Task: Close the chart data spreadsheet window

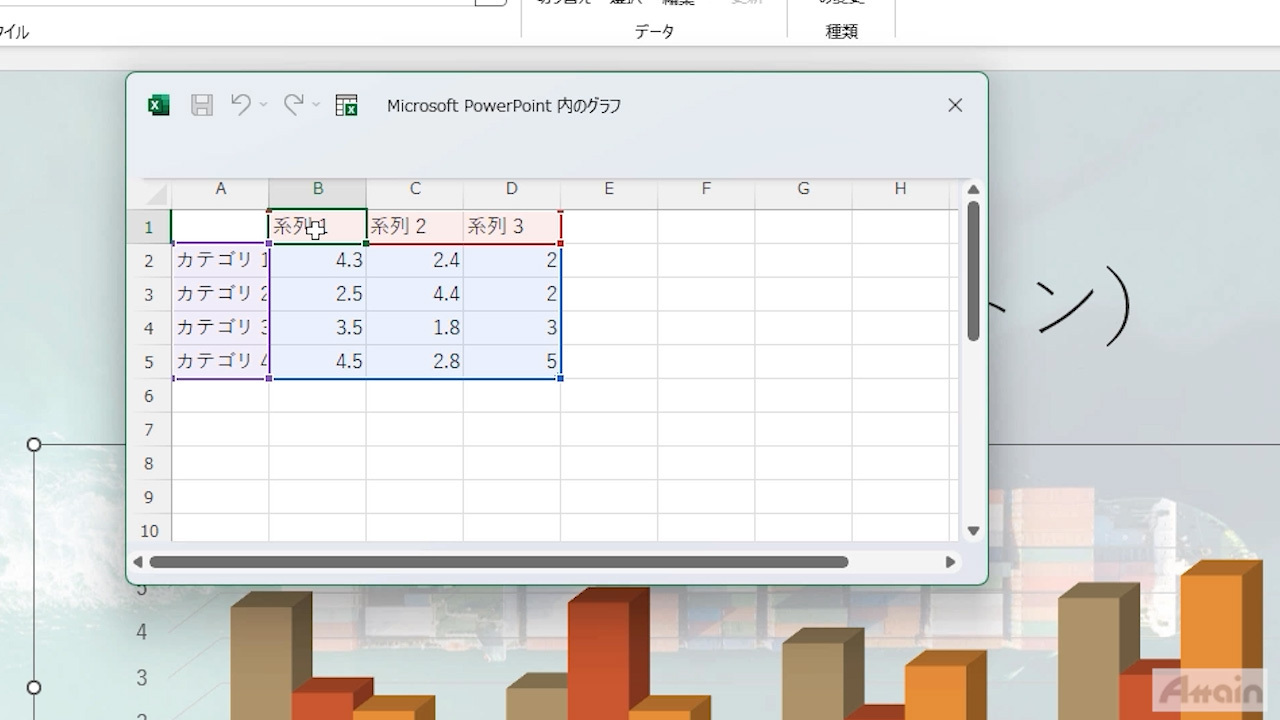Action: (955, 105)
